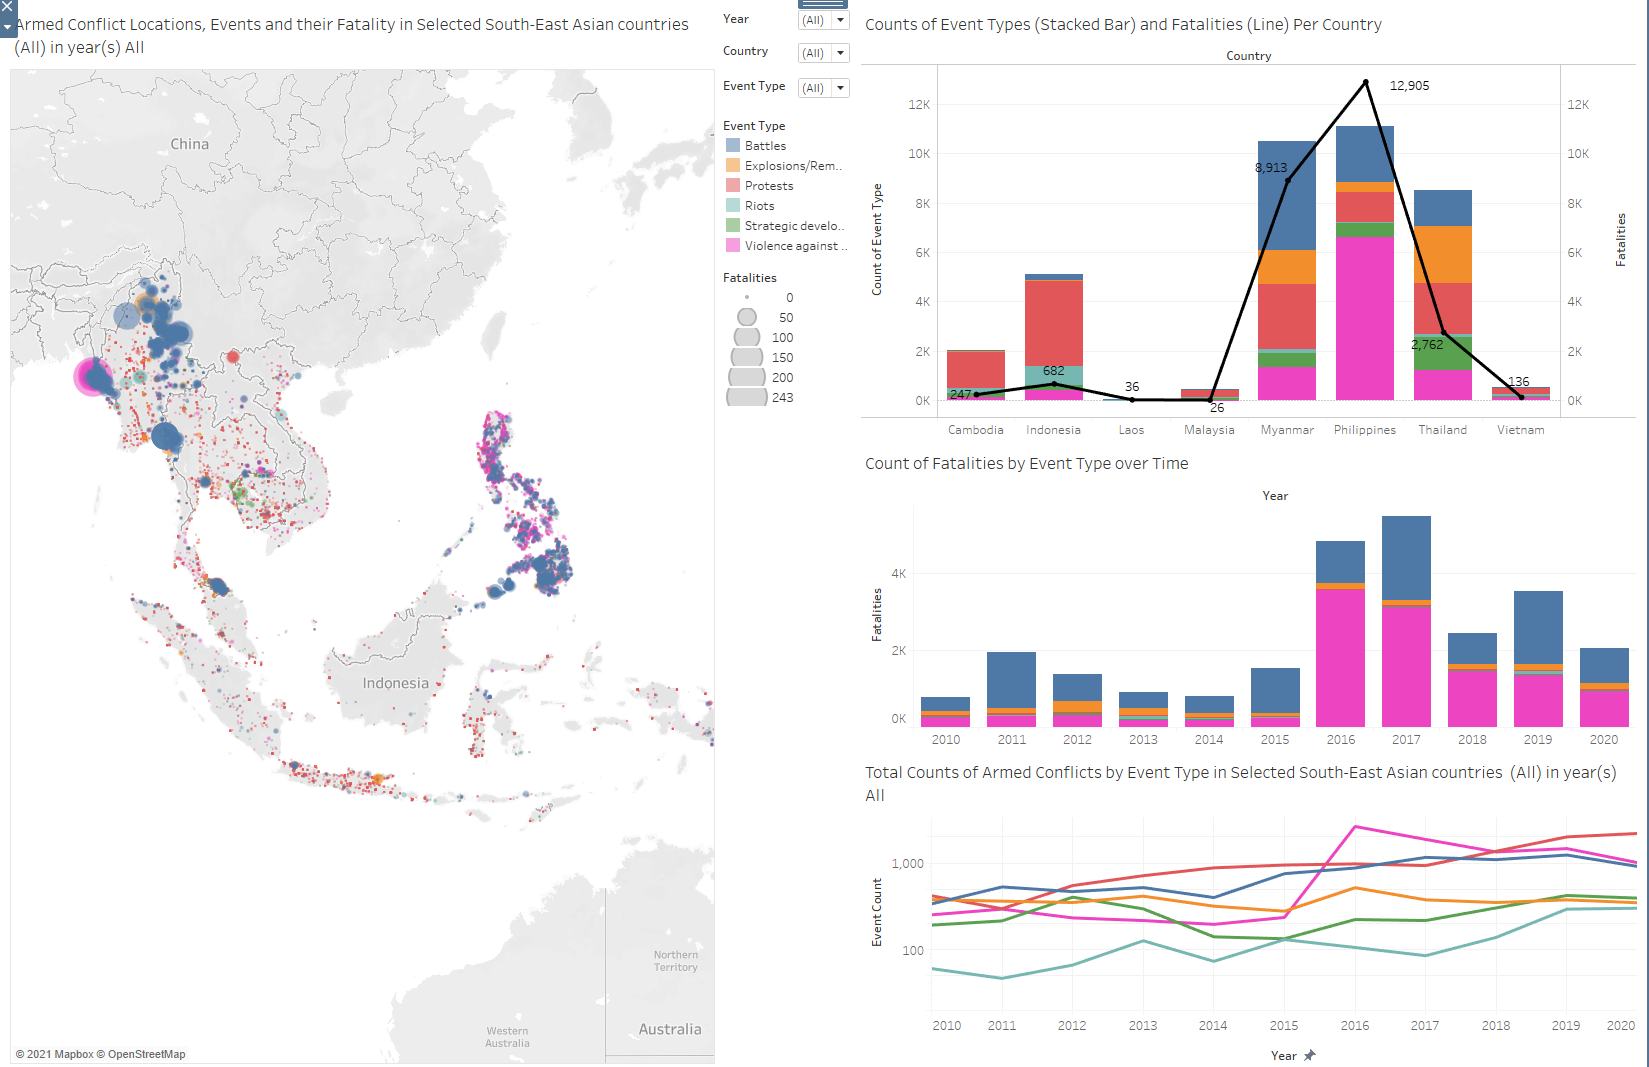Image resolution: width=1649 pixels, height=1067 pixels.
Task: Highlight the Battles legend color swatch
Action: pyautogui.click(x=733, y=145)
